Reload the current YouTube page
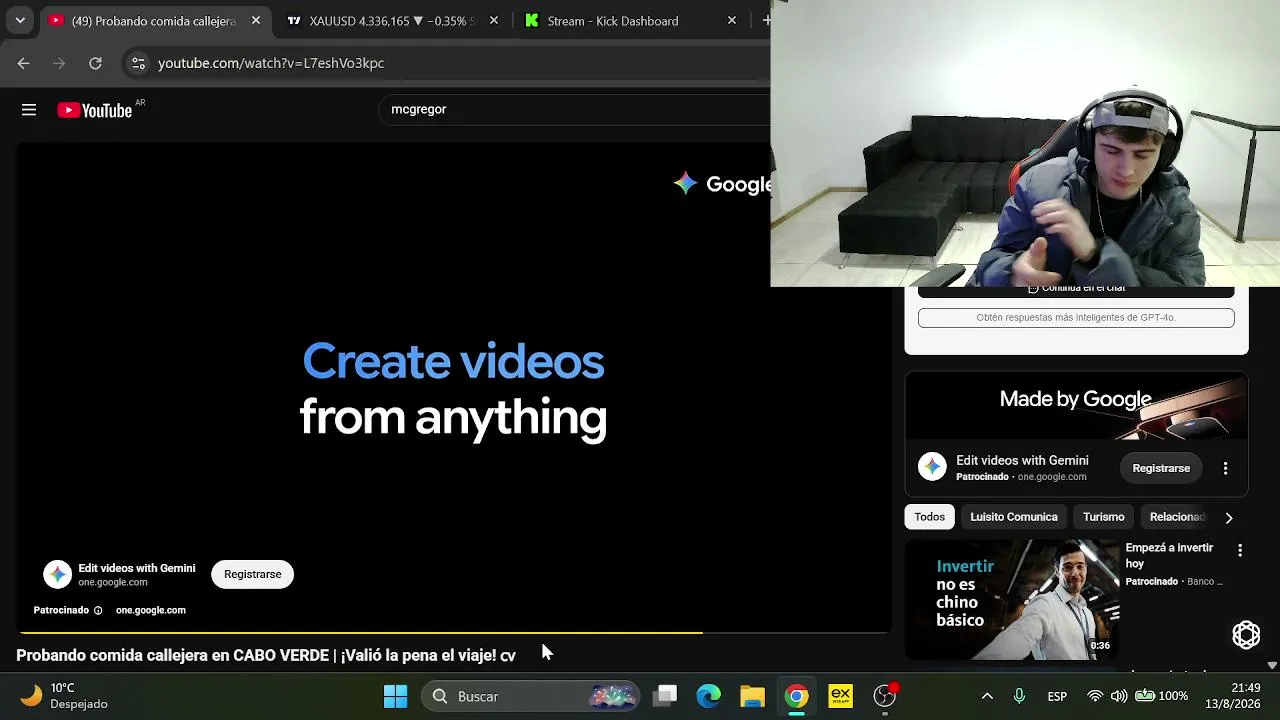This screenshot has width=1280, height=720. click(95, 63)
